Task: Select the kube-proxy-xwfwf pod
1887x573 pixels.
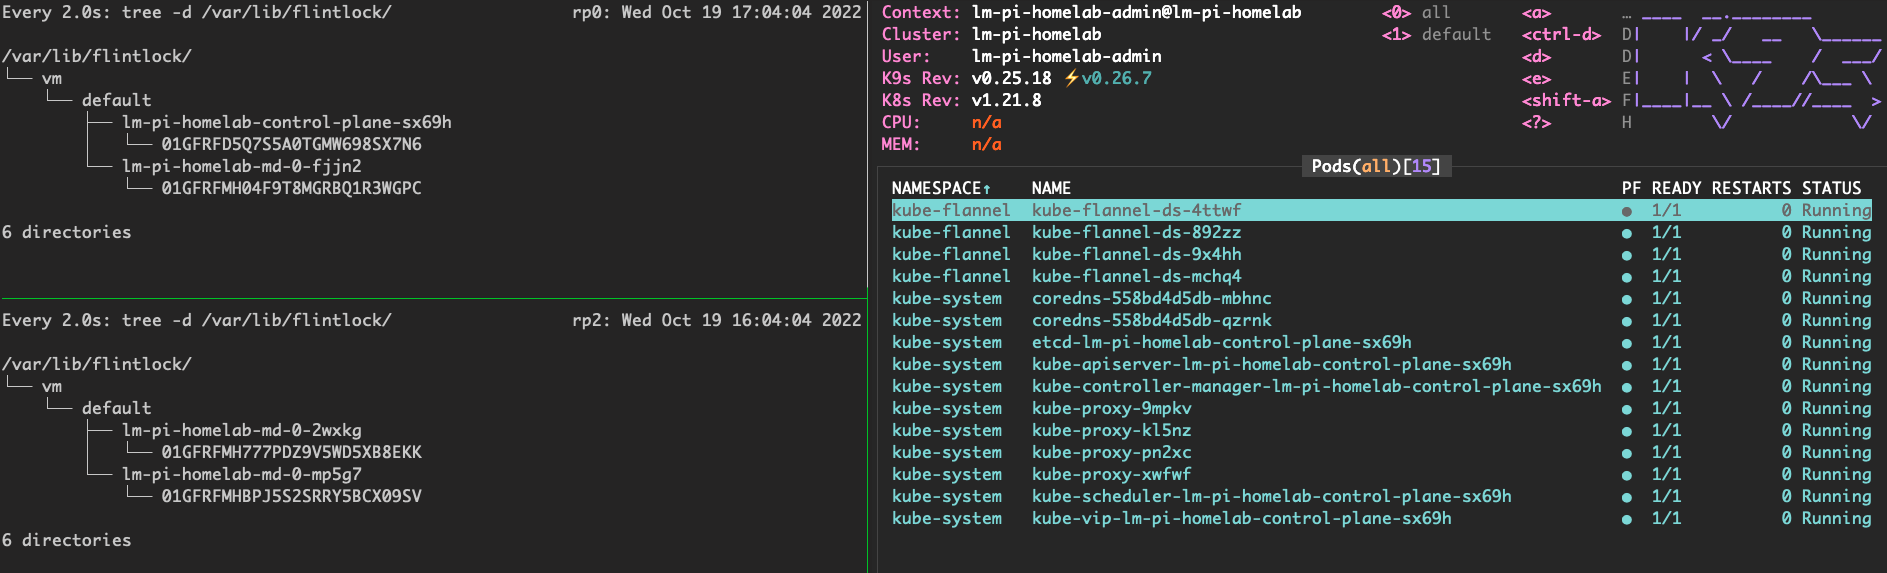Action: tap(1381, 474)
